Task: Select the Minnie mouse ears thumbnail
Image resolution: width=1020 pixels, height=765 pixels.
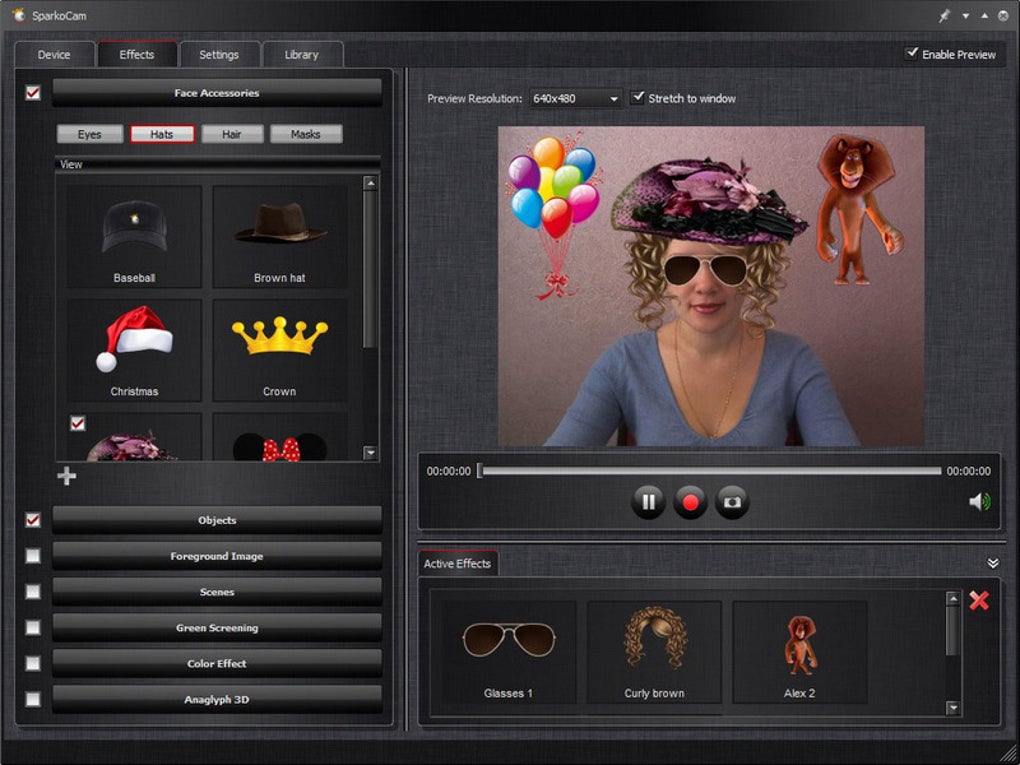Action: [280, 437]
